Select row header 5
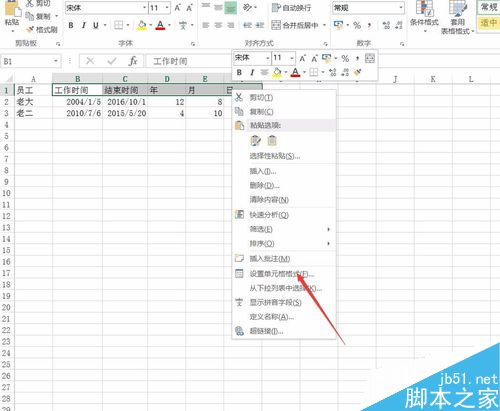 [x=7, y=136]
